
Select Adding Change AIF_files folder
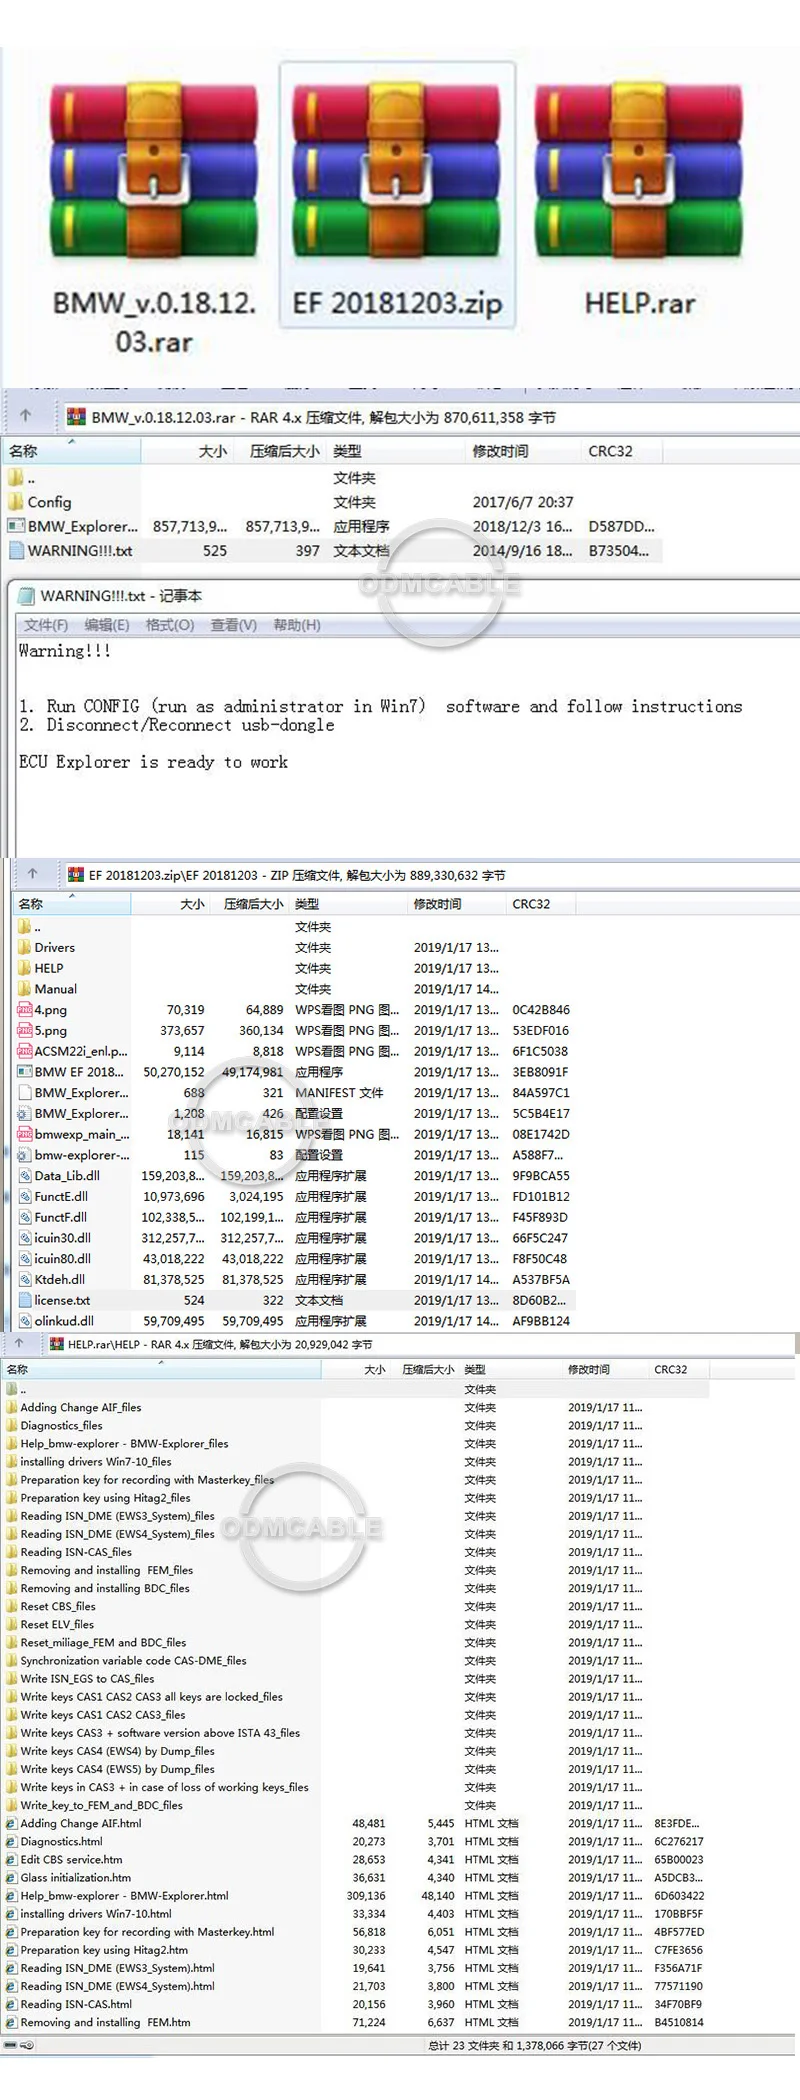point(81,1407)
